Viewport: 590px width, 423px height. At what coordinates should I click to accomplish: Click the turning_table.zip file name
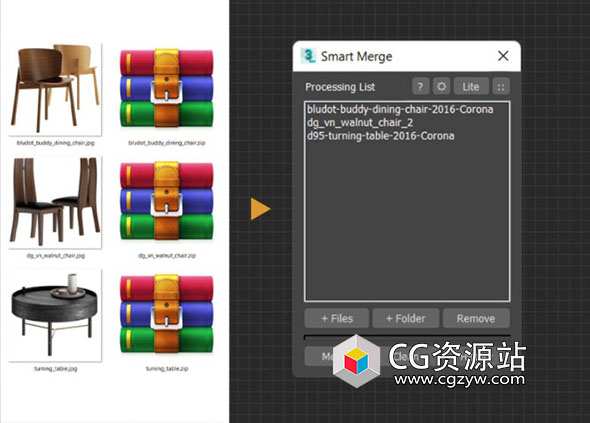click(x=167, y=369)
